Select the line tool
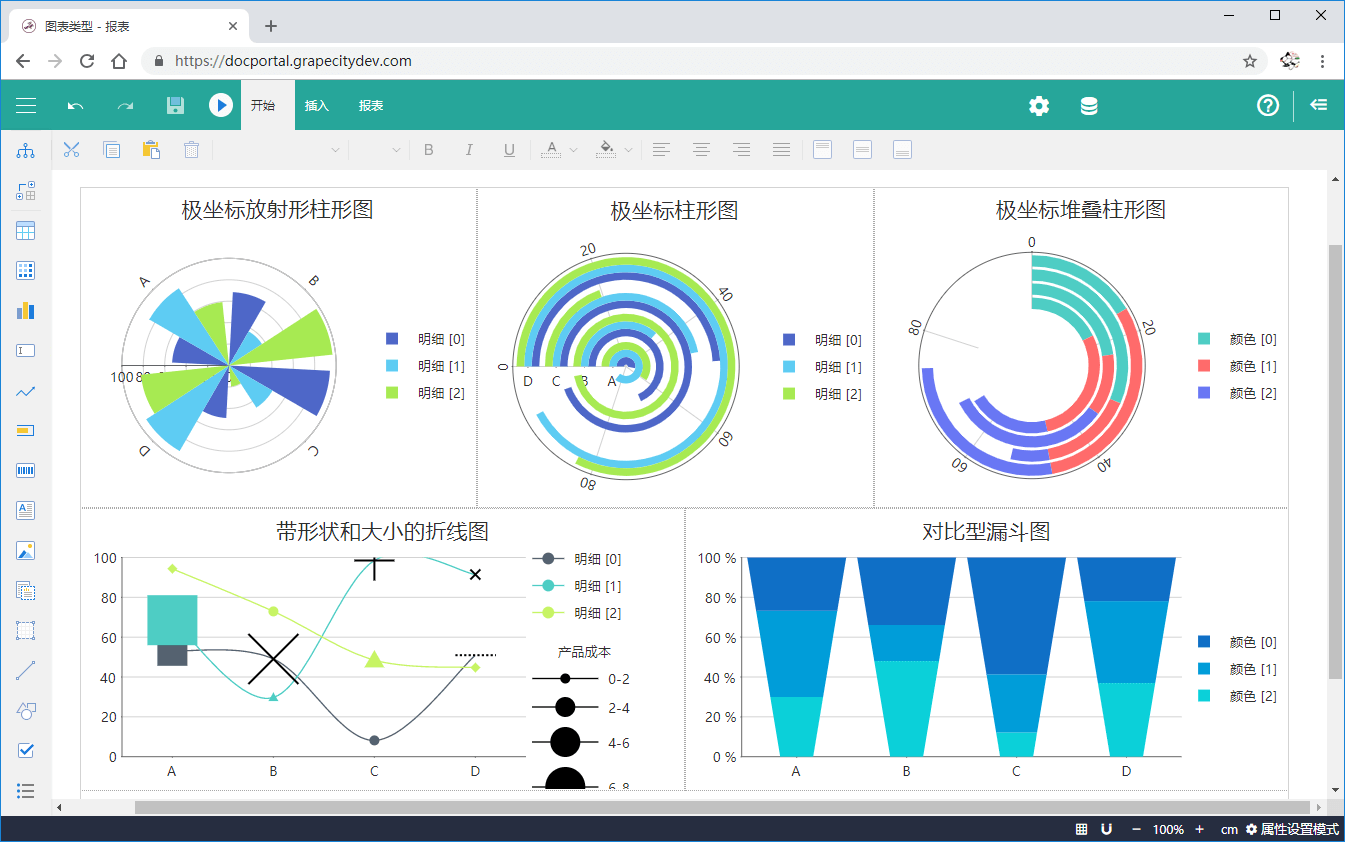Viewport: 1345px width, 842px height. click(26, 671)
